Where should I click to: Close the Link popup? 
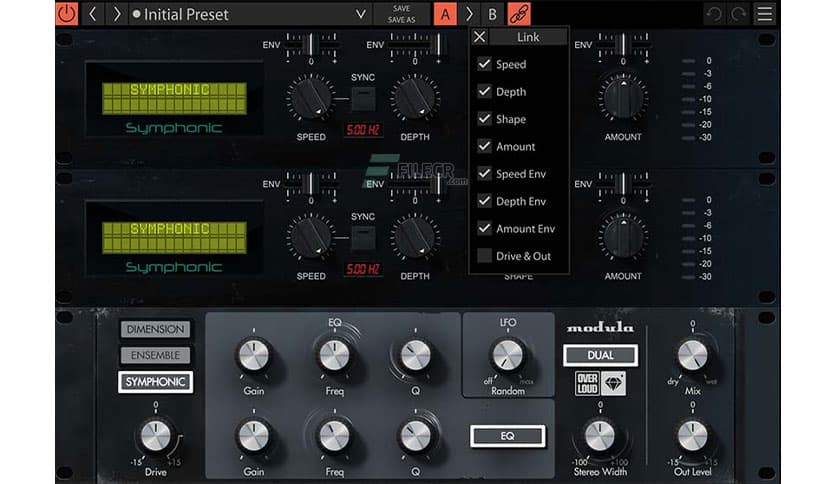click(x=479, y=37)
